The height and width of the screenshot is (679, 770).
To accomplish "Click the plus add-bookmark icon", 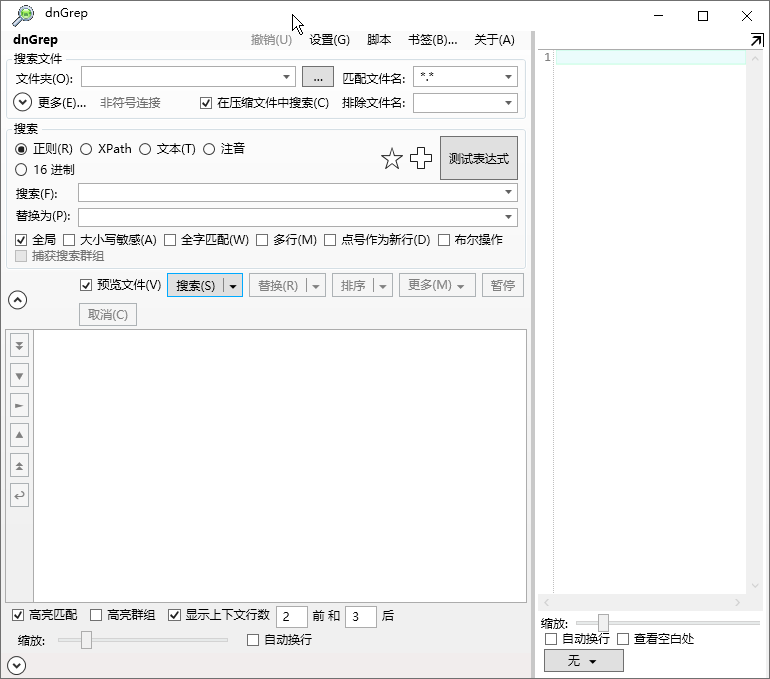I will pos(421,159).
